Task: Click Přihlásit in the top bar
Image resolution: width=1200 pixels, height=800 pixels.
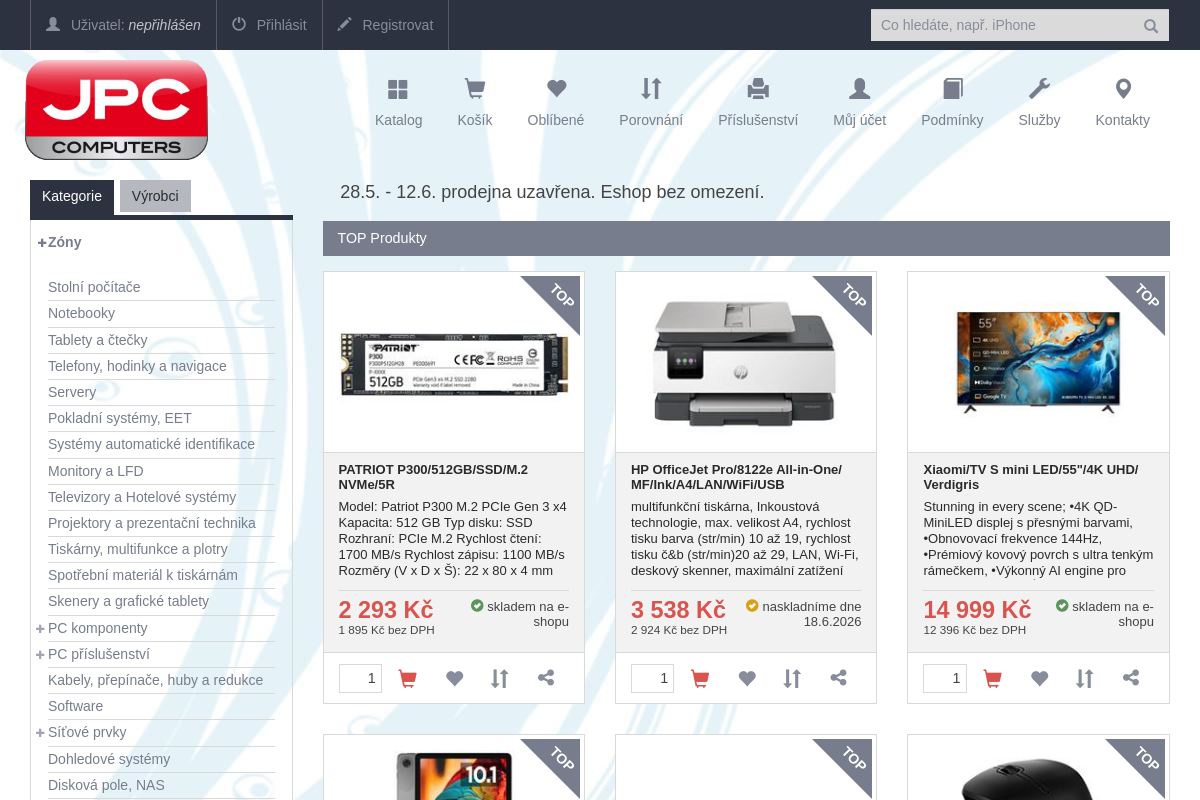Action: (x=269, y=25)
